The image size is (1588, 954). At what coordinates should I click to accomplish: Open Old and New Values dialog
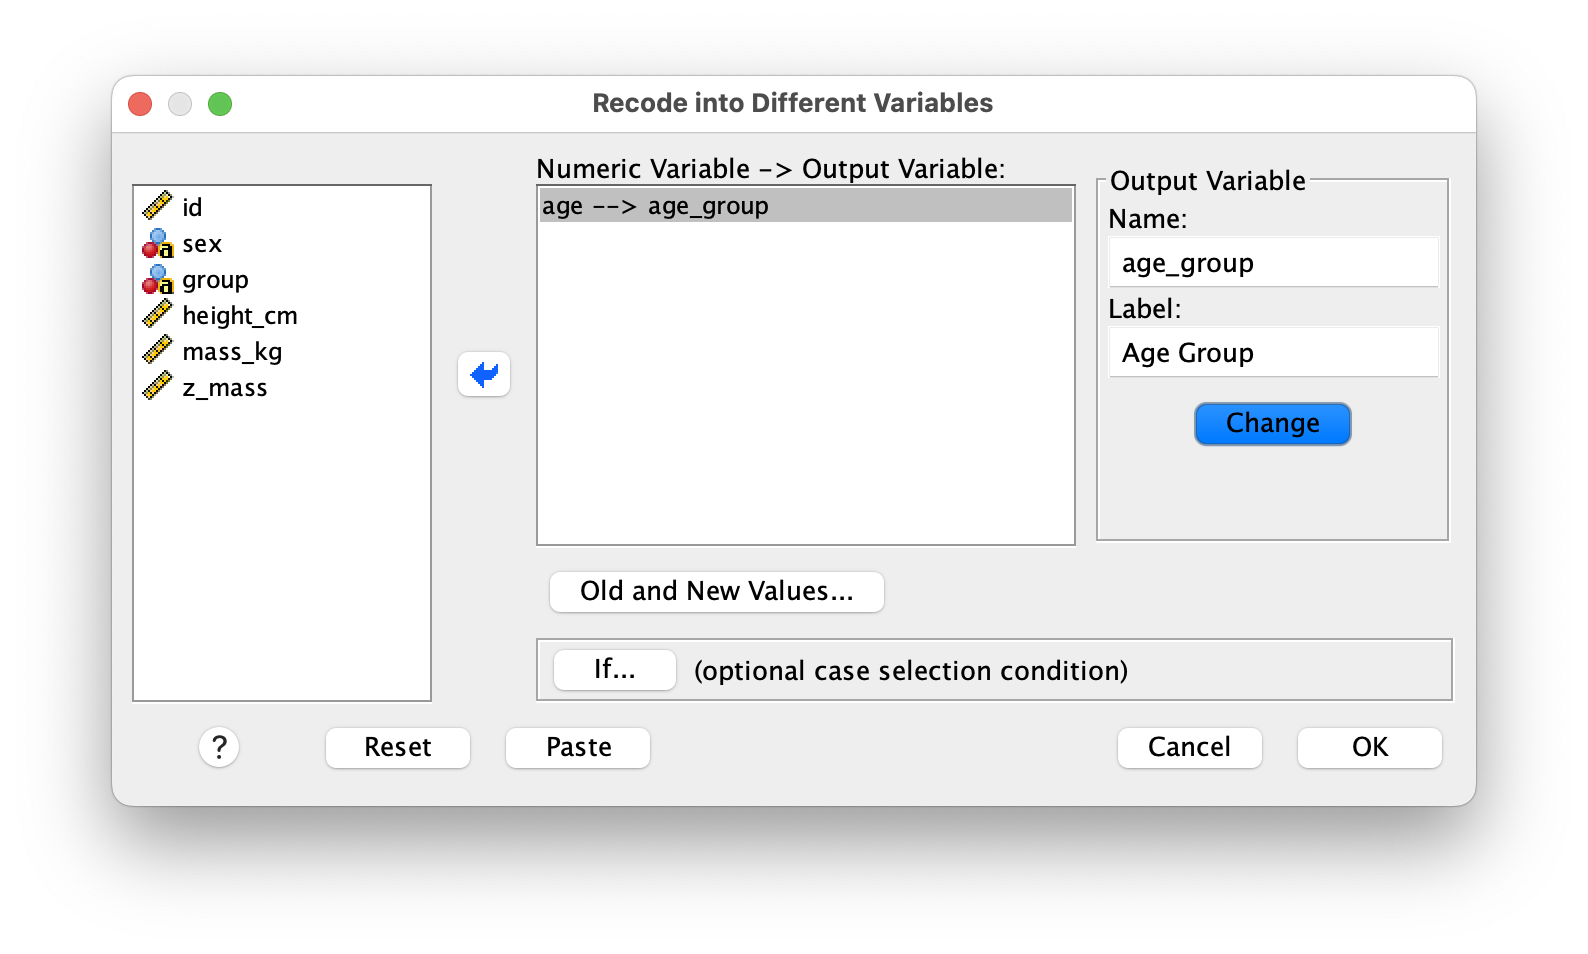tap(716, 591)
